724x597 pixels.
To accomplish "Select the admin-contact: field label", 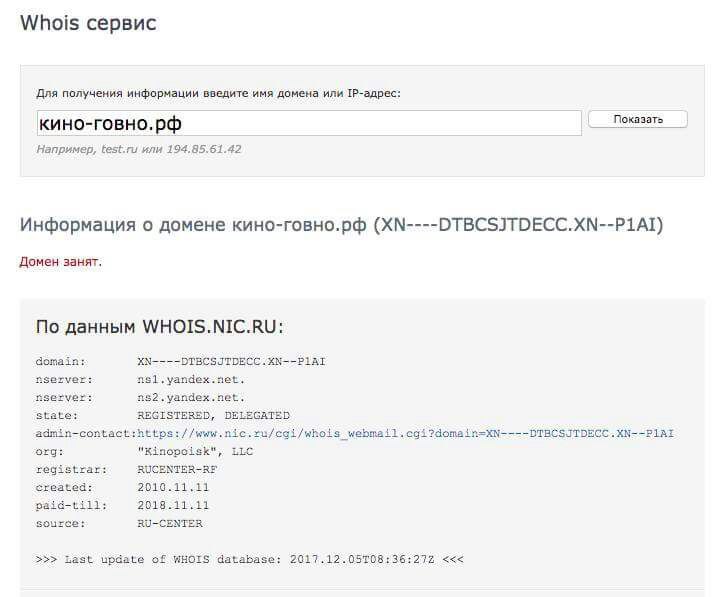I will 86,434.
